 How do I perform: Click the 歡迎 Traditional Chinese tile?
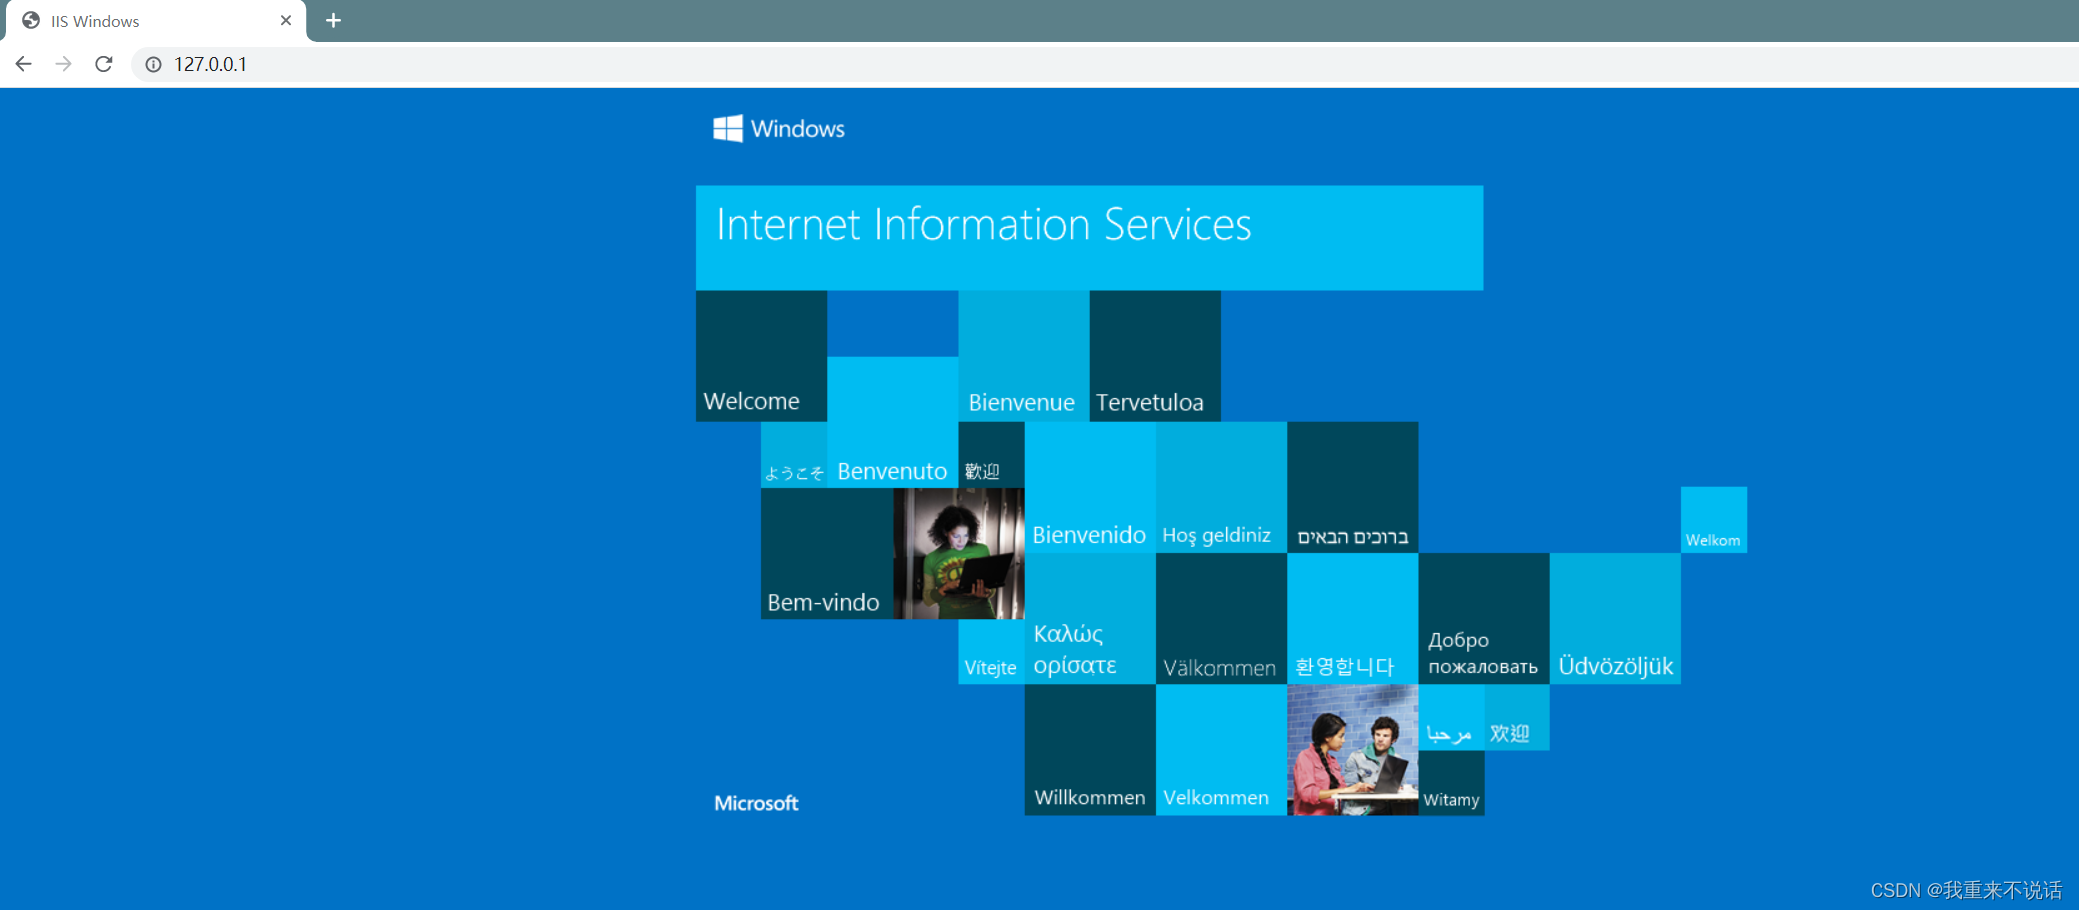point(991,455)
